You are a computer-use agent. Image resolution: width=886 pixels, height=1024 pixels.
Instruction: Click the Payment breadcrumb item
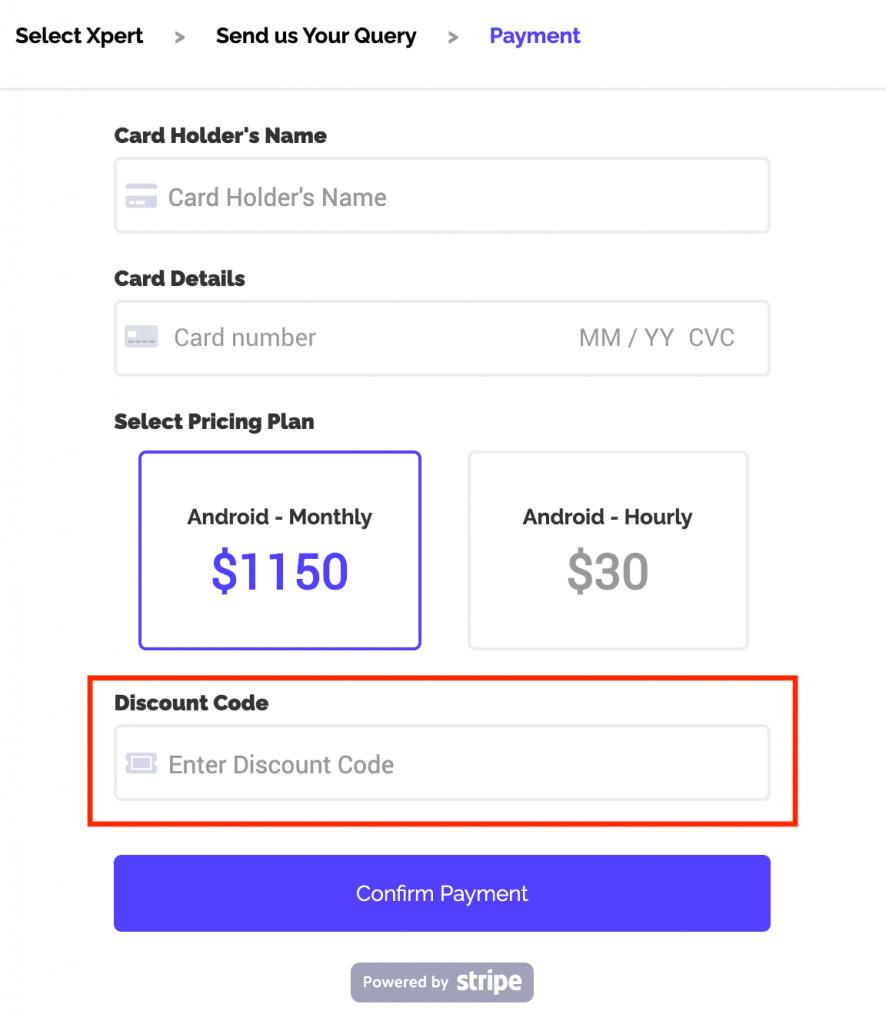(x=534, y=36)
